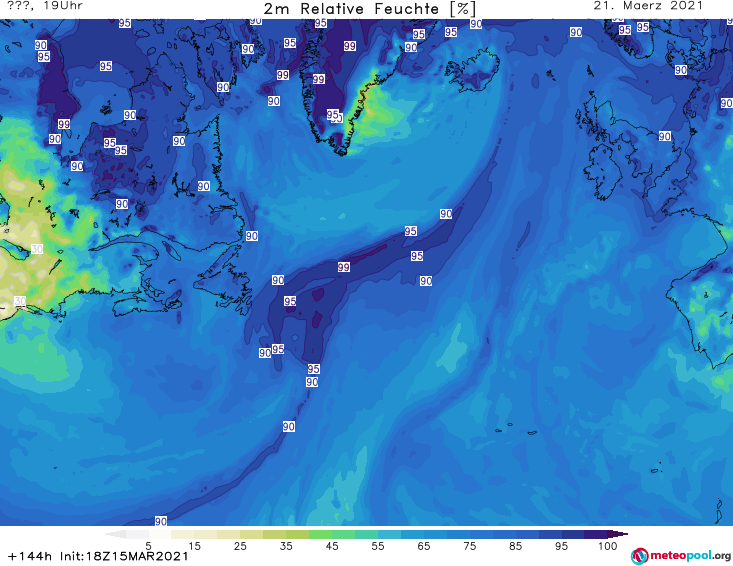Click the colorbar label '5'

[148, 546]
